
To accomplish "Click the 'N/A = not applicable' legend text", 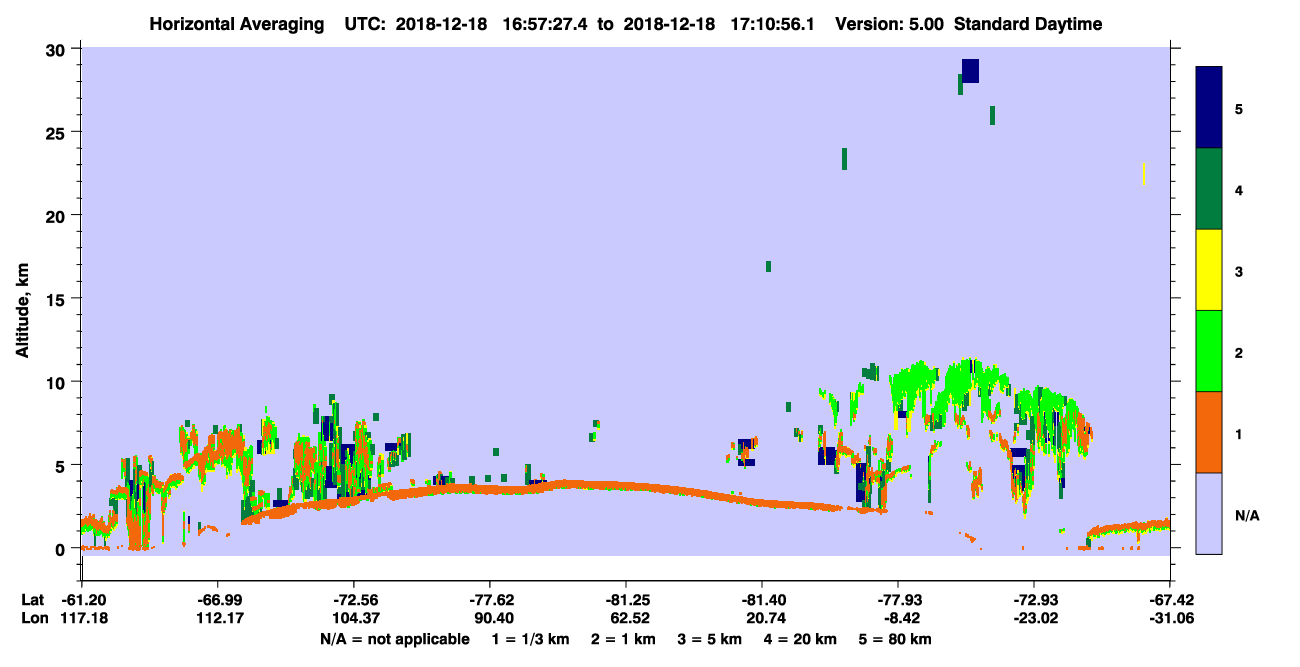I will (394, 639).
